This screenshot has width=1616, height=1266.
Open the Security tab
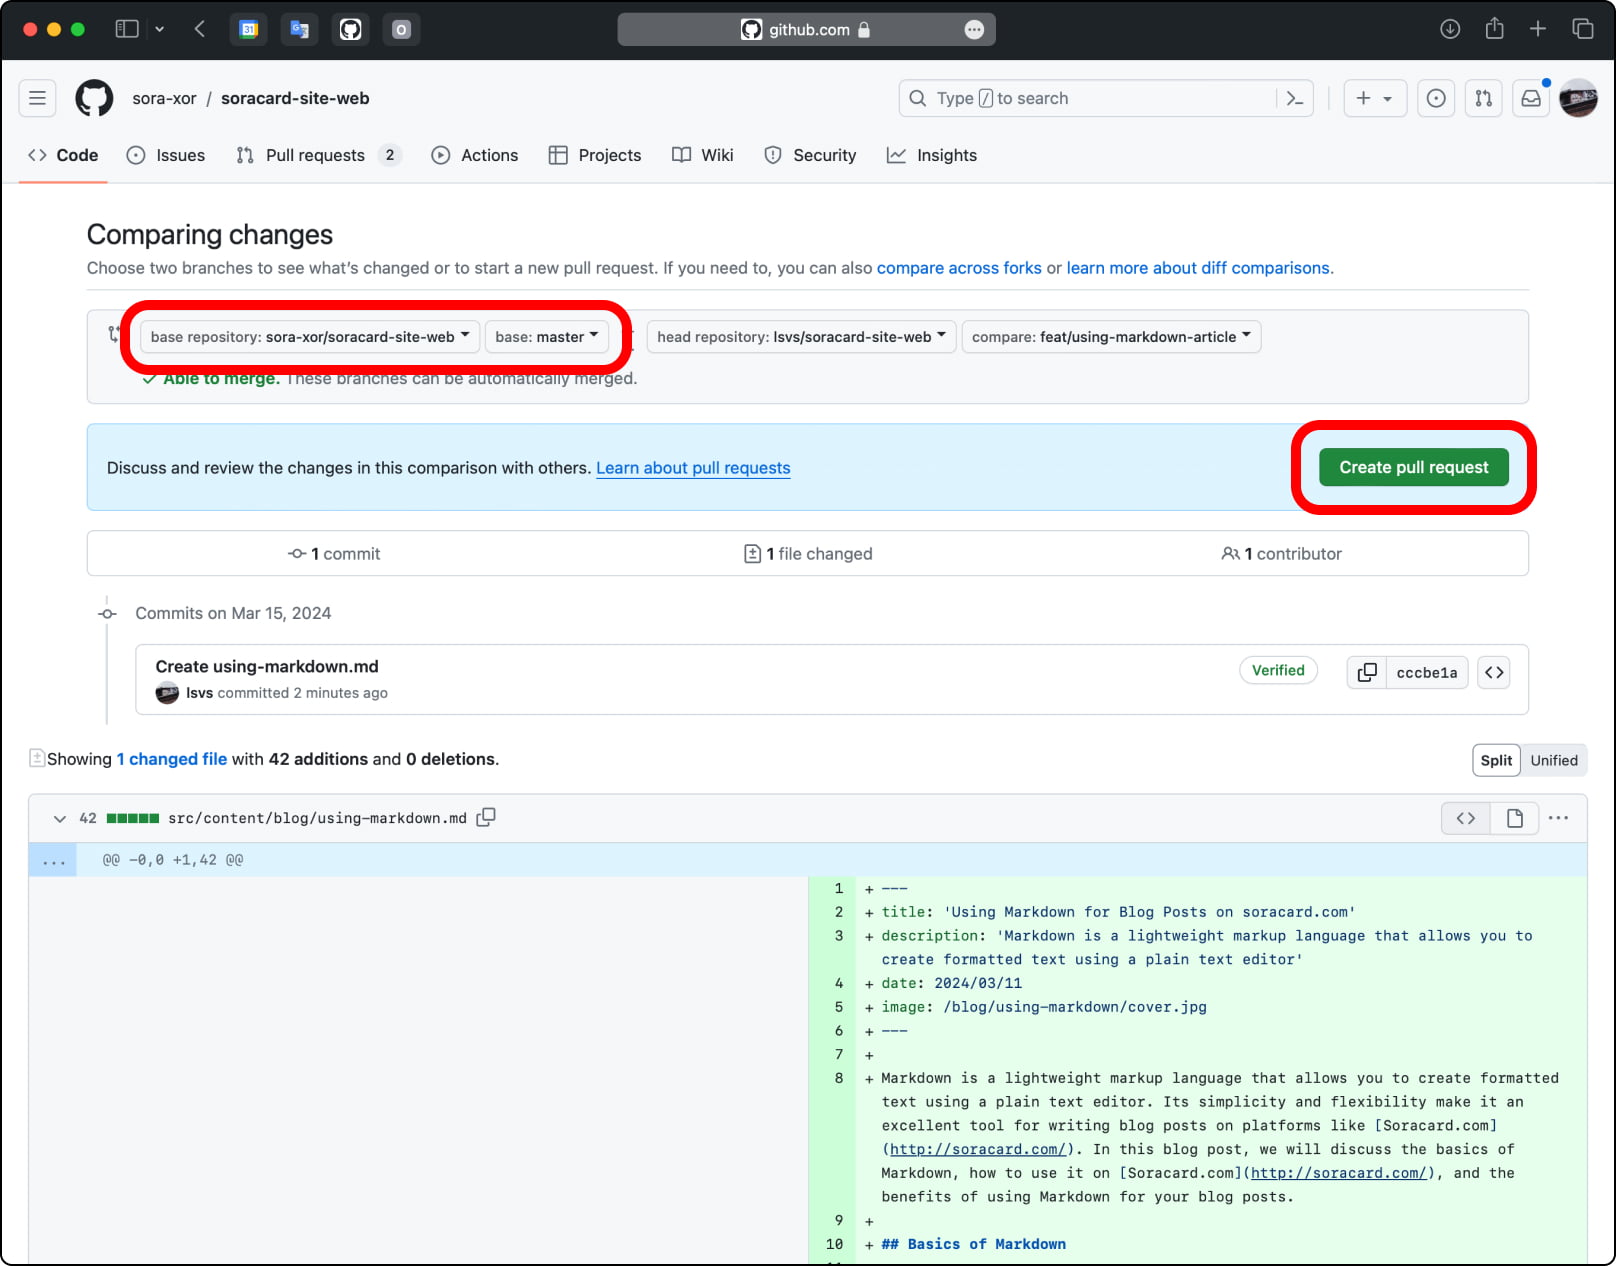coord(811,155)
